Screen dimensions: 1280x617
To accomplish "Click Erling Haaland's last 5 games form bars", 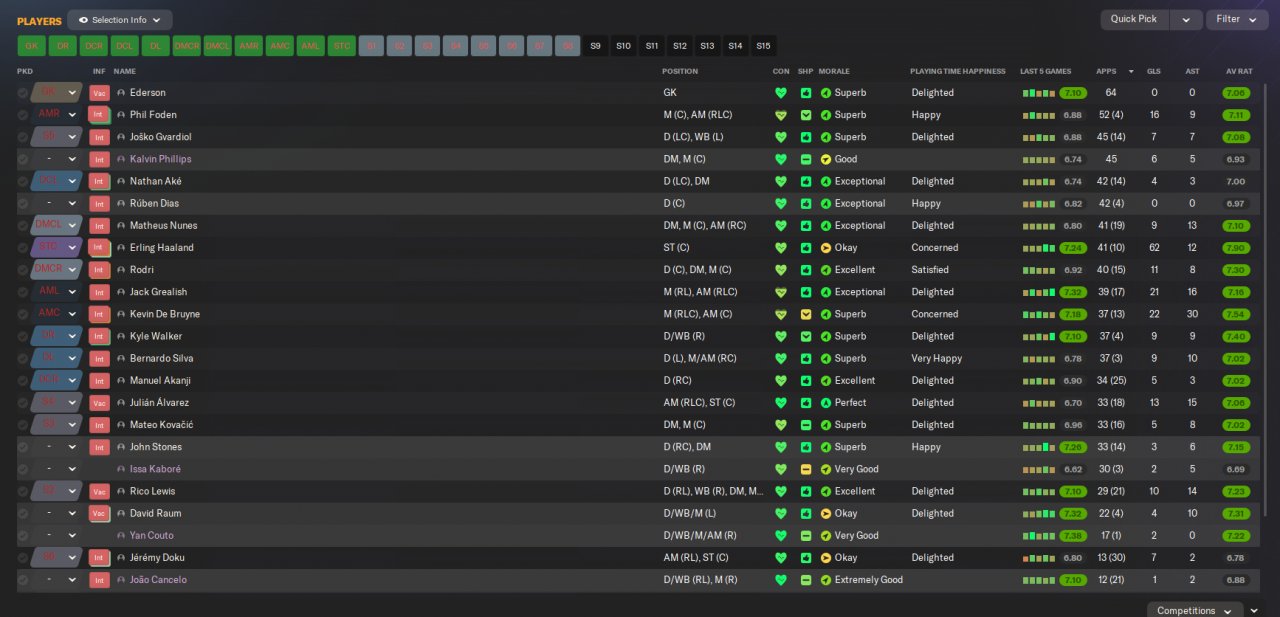I will pos(1038,248).
